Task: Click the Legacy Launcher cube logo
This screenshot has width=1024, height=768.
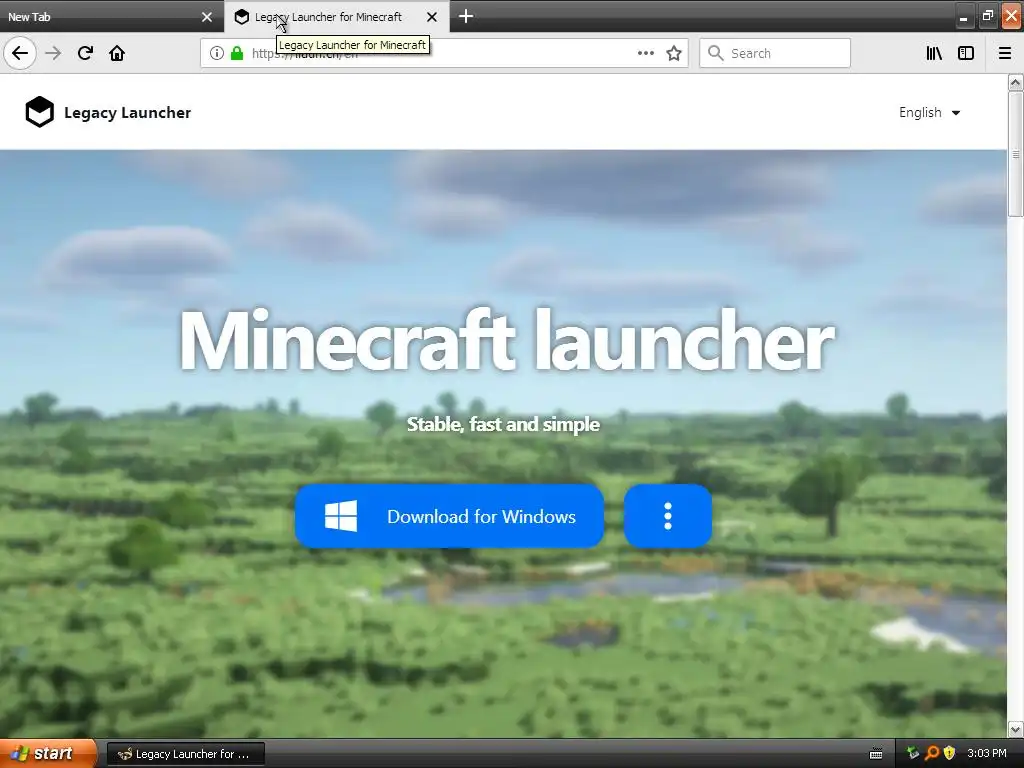Action: [x=39, y=112]
